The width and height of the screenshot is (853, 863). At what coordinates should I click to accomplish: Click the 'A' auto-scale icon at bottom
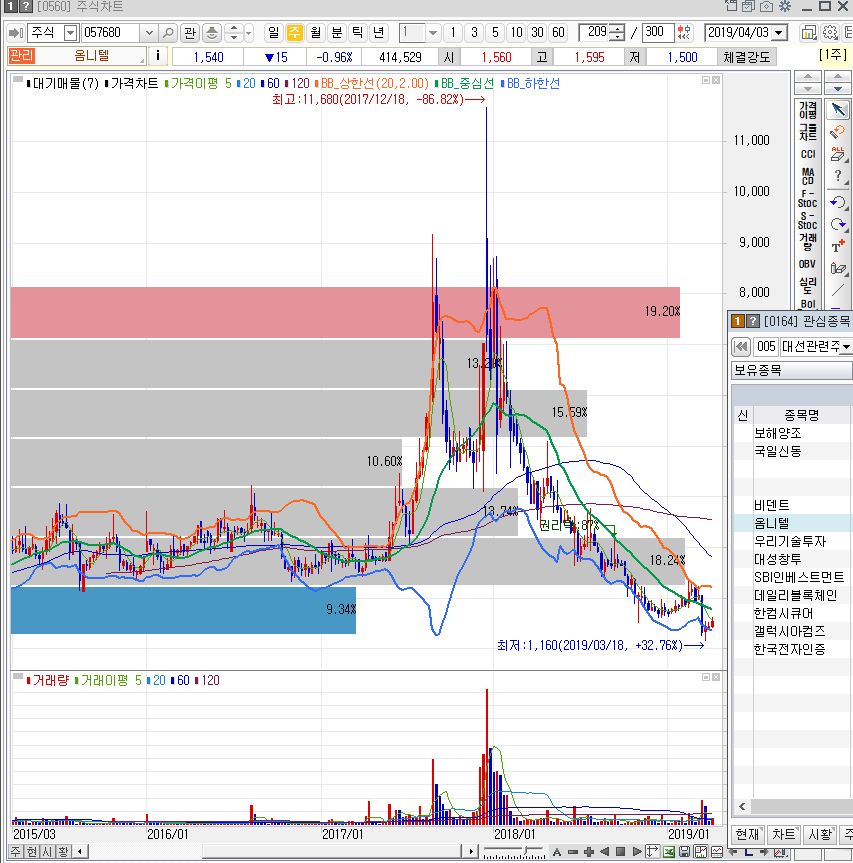coord(557,851)
